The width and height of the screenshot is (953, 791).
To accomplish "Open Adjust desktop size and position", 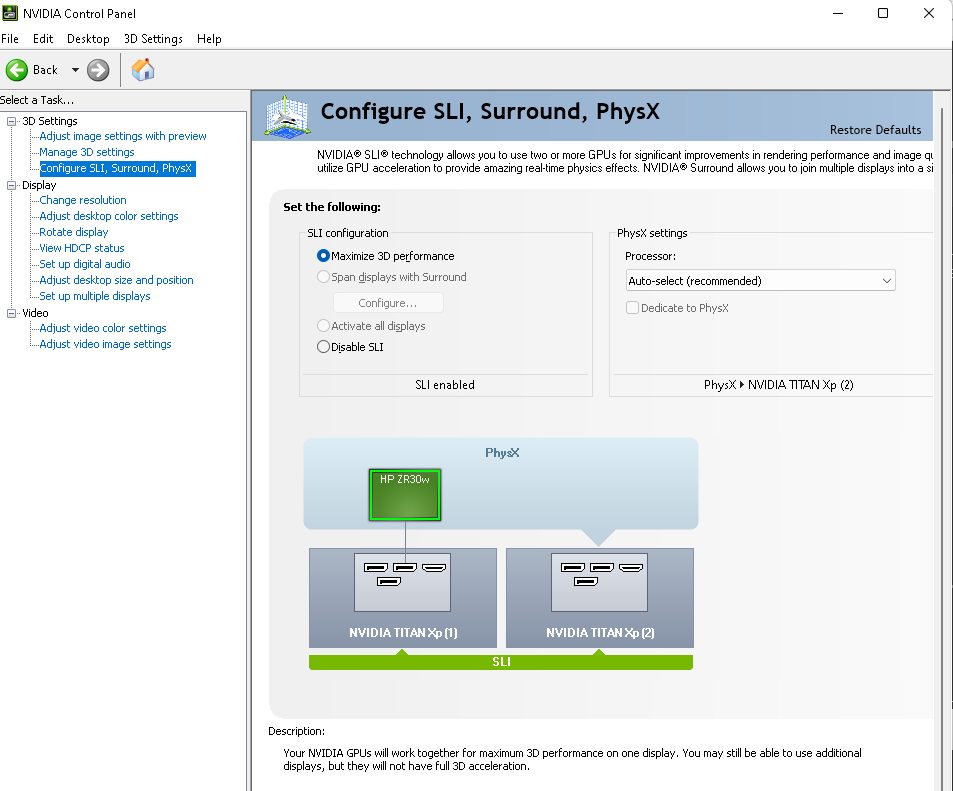I will click(116, 280).
